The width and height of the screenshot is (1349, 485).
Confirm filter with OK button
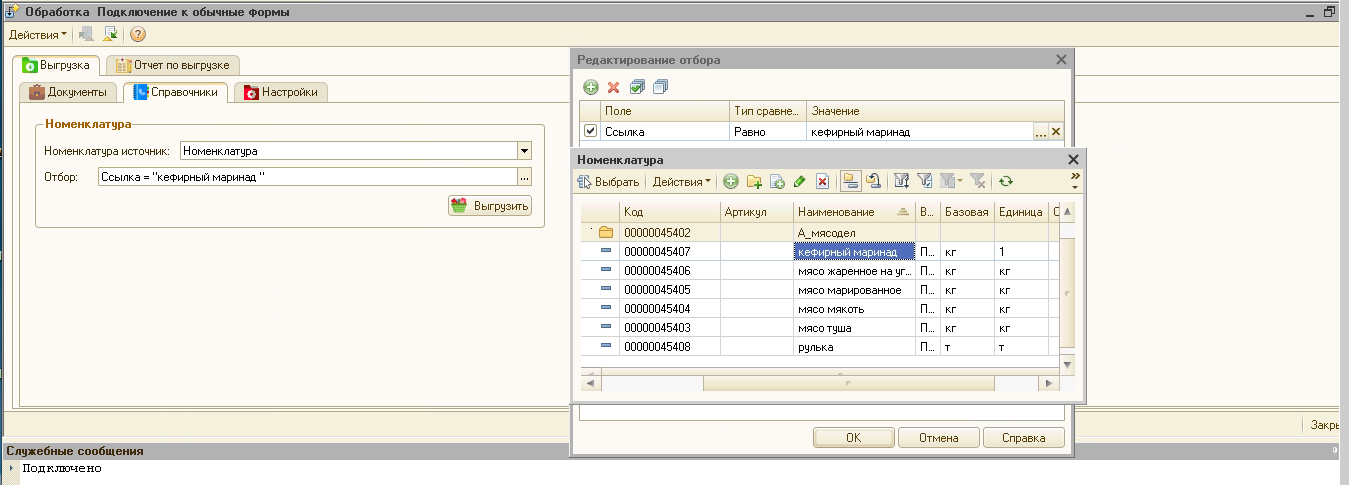[x=853, y=438]
